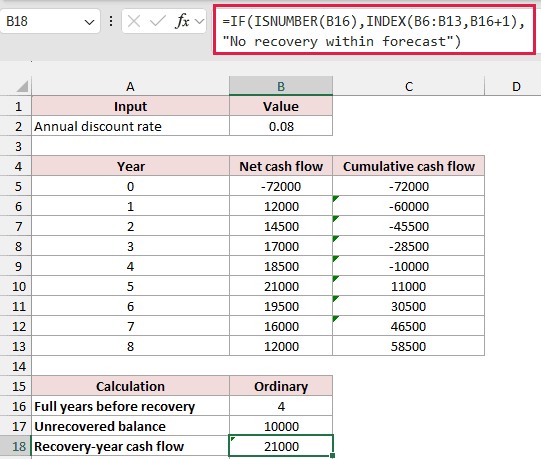Image resolution: width=541 pixels, height=459 pixels.
Task: Select net cash flow 19500
Action: 281,306
